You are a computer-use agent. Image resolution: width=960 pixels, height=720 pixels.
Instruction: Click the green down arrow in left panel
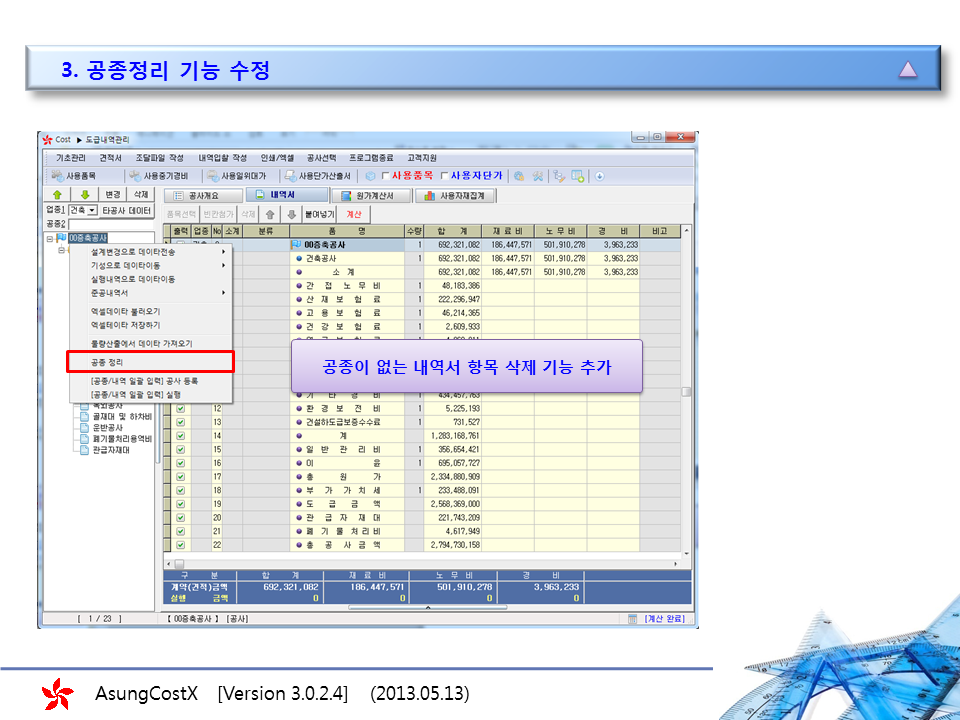(x=85, y=195)
